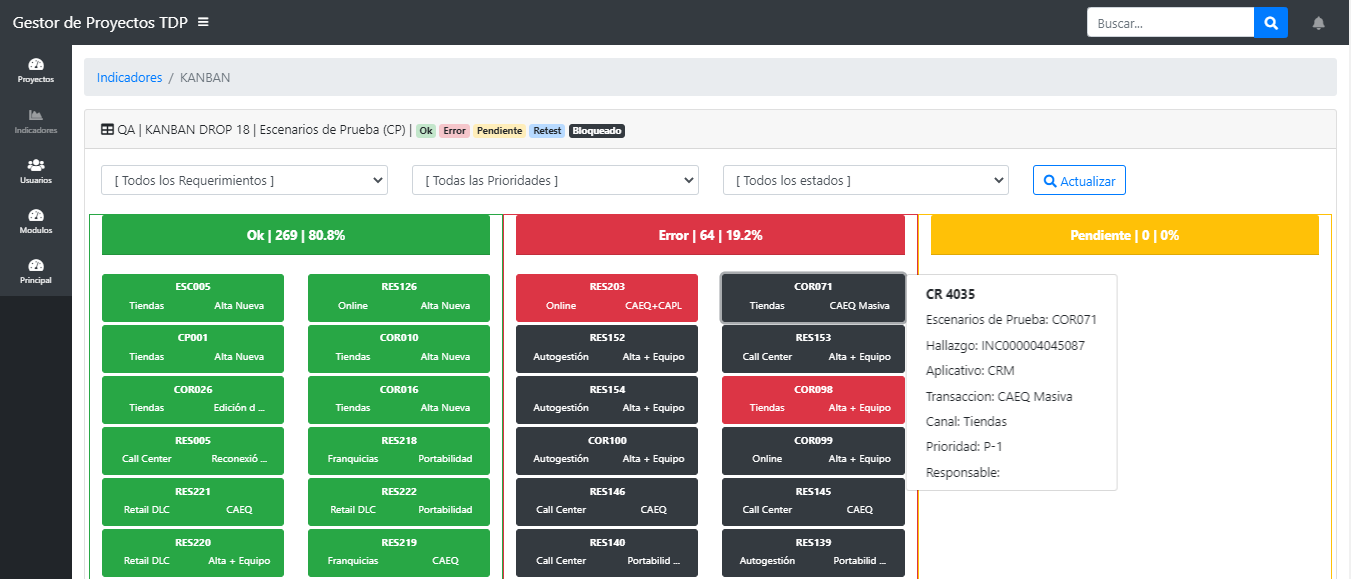
Task: Open the RES145 Call Center card
Action: [x=813, y=501]
